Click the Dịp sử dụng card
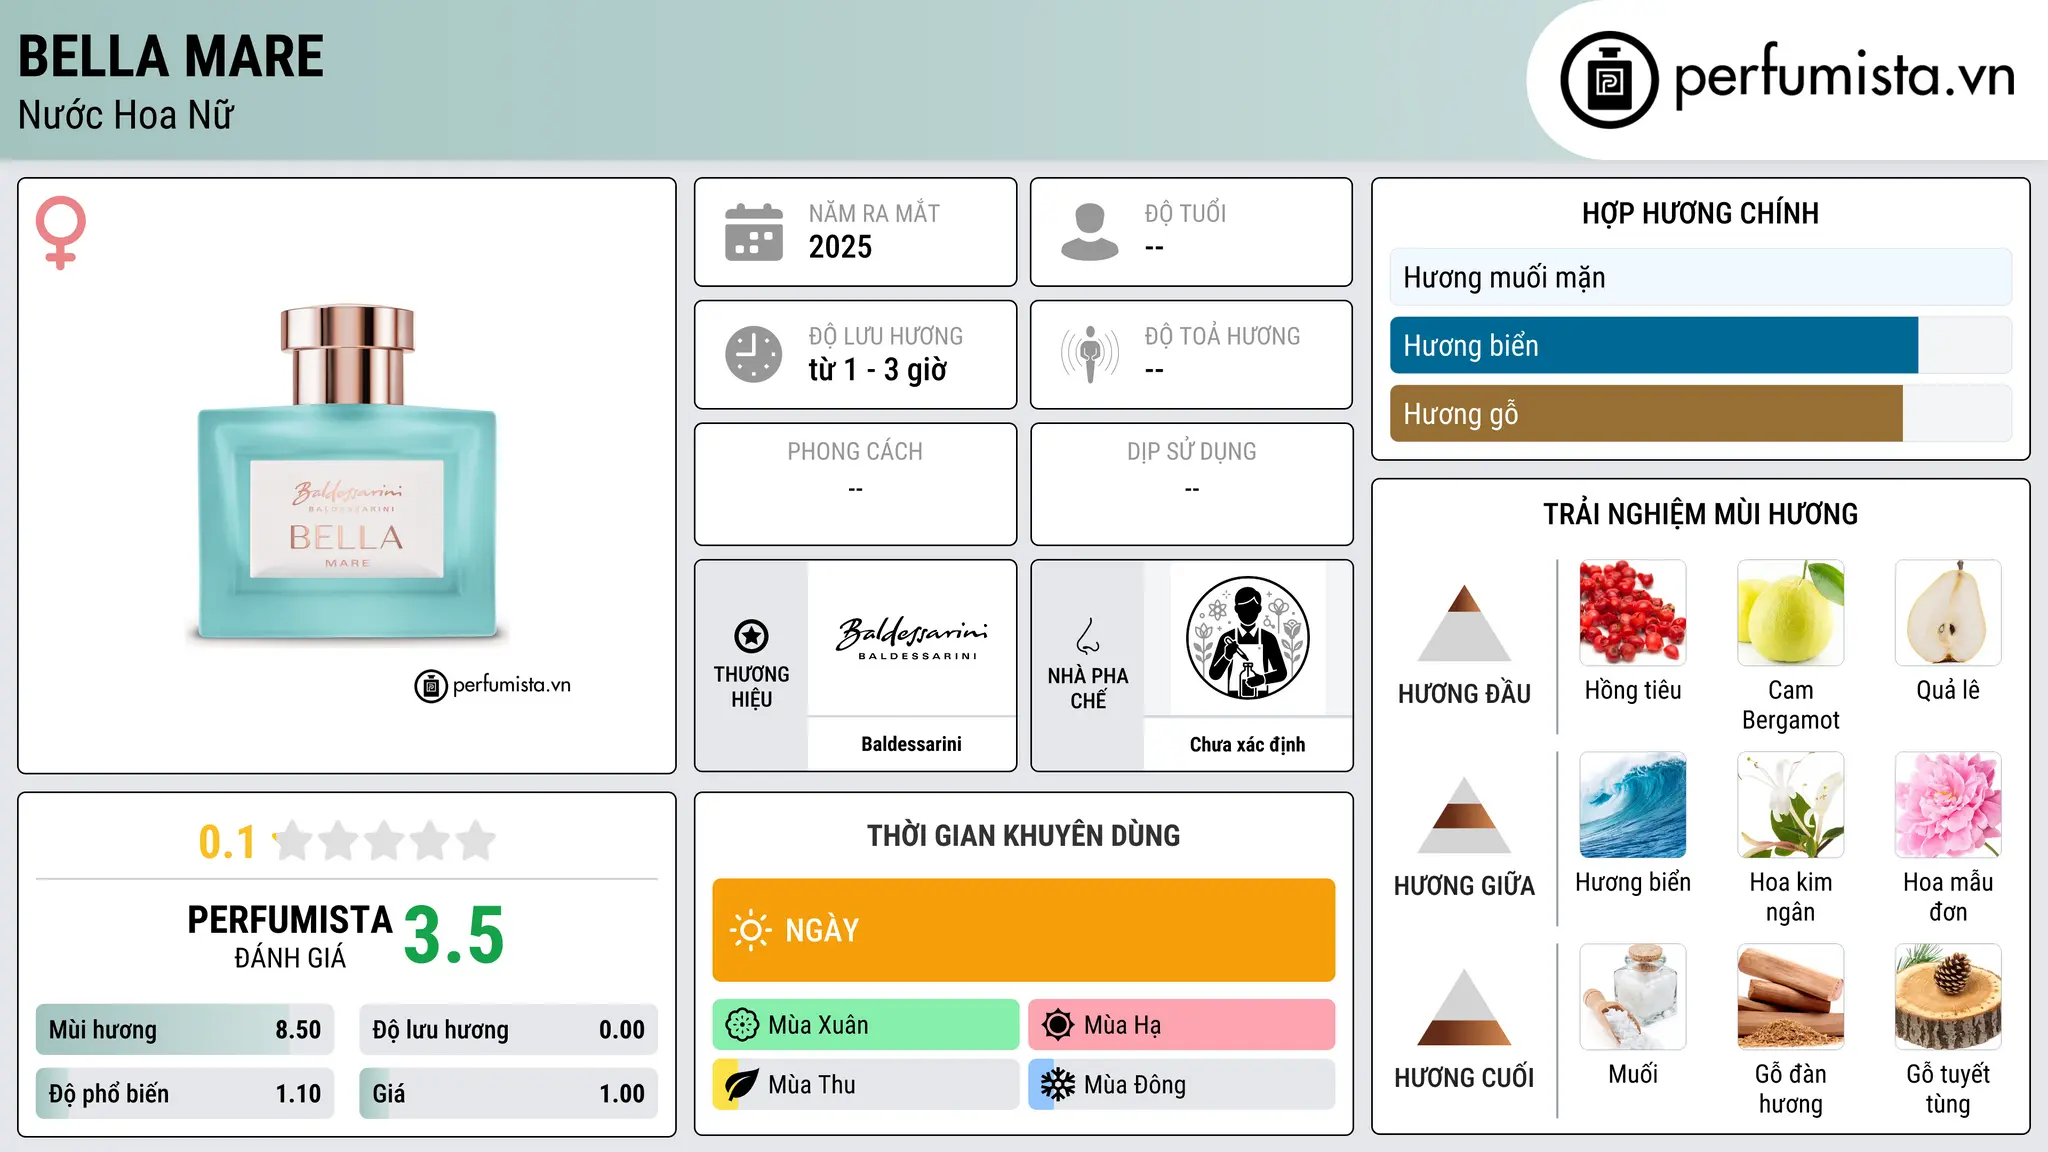2048x1152 pixels. click(1191, 484)
